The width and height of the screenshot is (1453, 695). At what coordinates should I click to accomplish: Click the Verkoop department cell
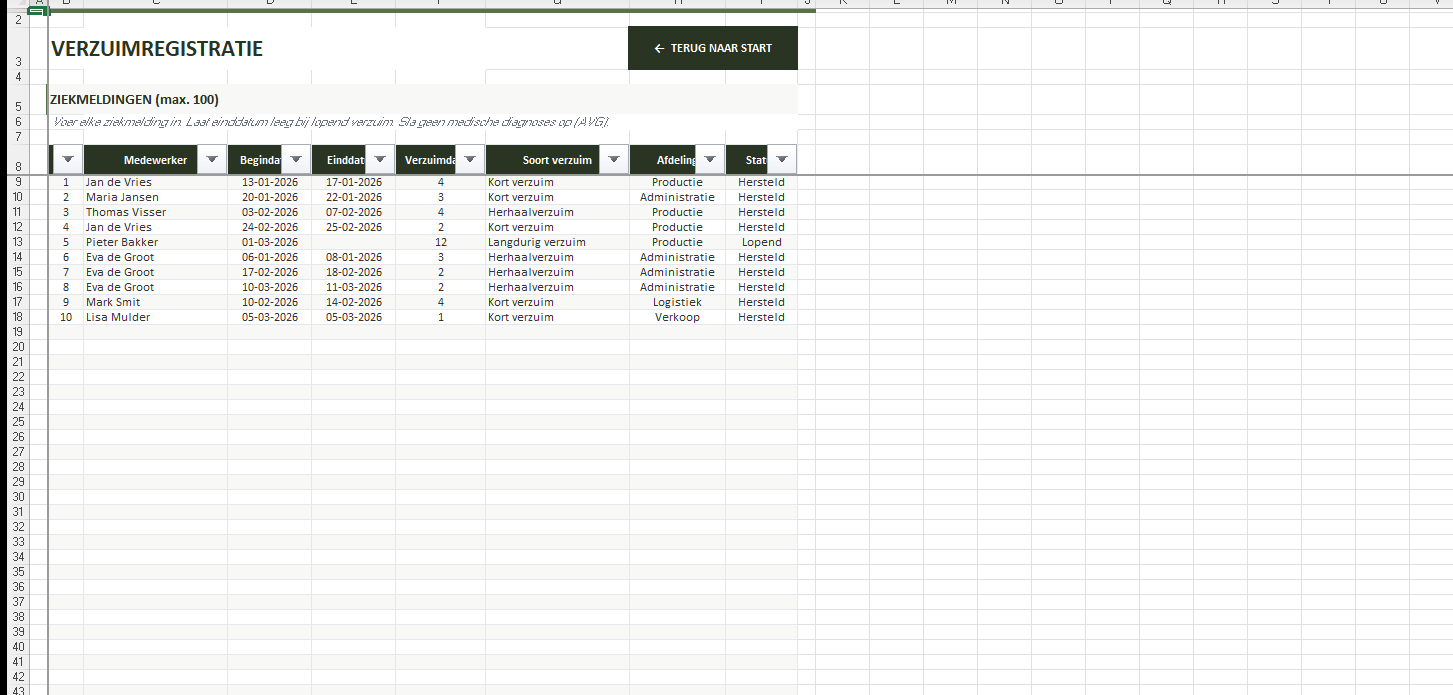click(677, 317)
